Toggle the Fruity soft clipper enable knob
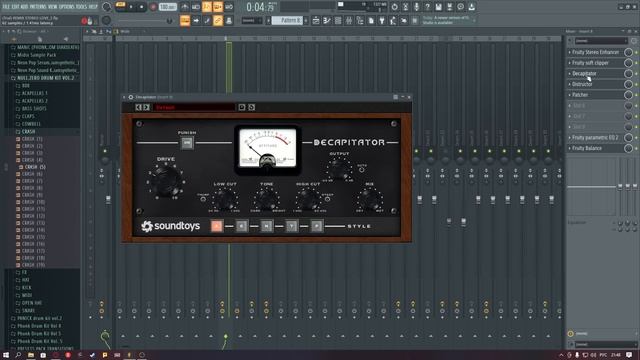Image resolution: width=640 pixels, height=360 pixels. (x=628, y=63)
